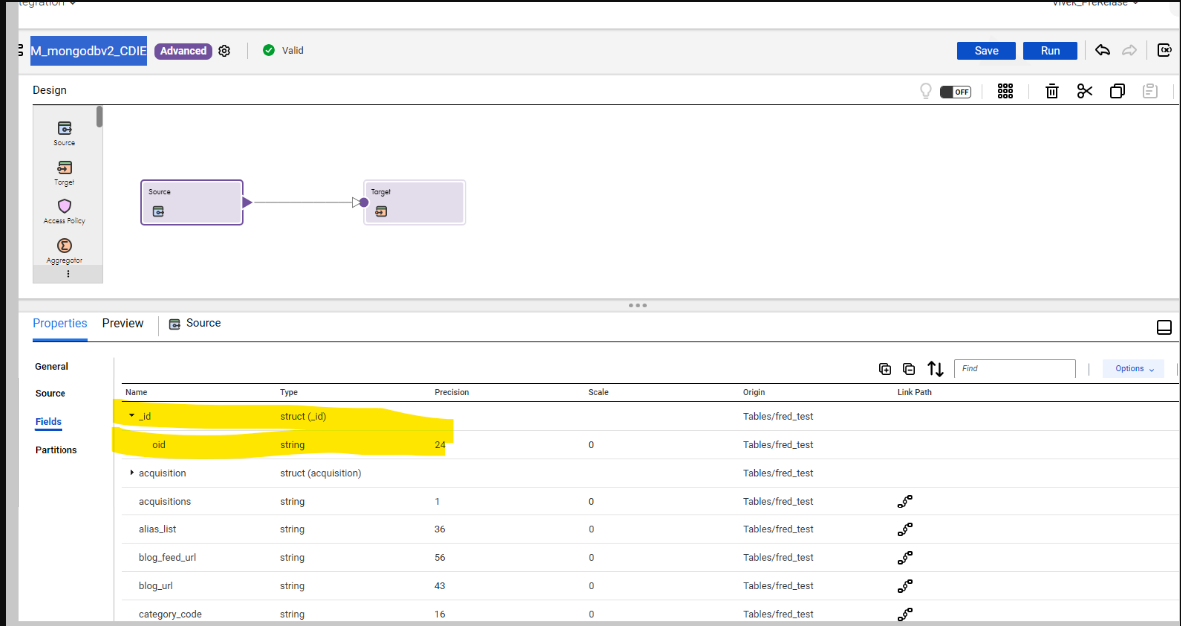Click the Precision column header

(x=452, y=392)
